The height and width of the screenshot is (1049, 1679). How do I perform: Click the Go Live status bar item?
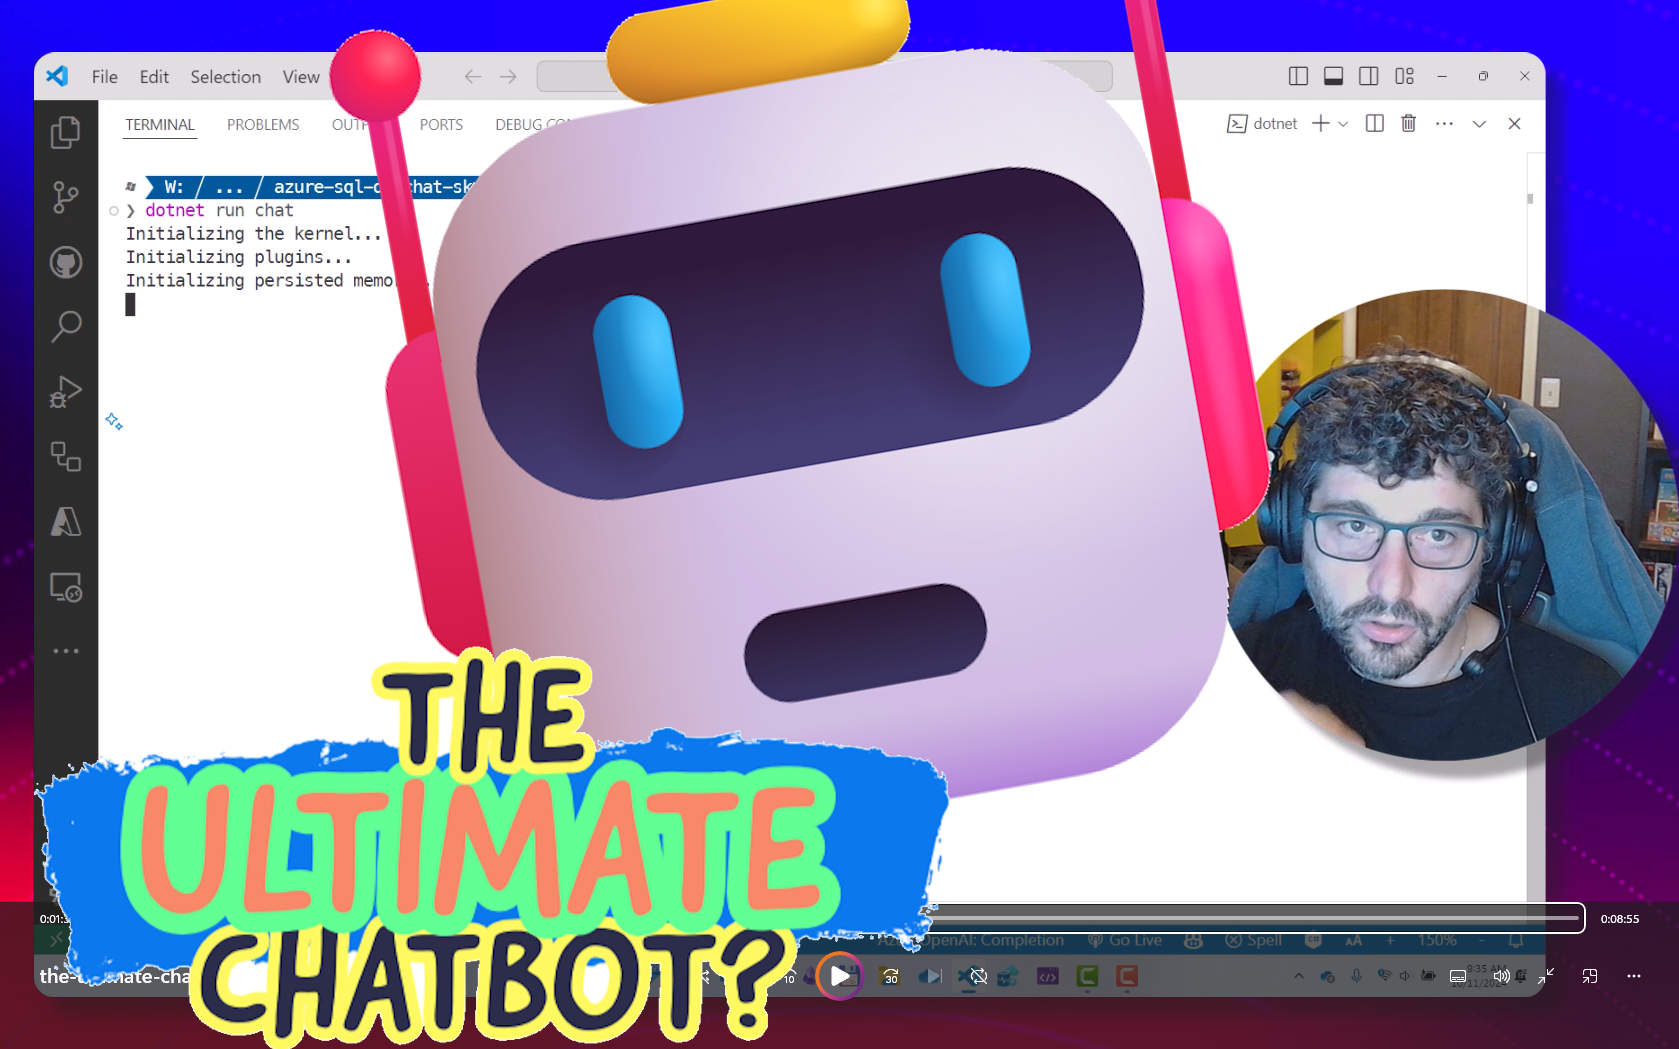click(x=1125, y=941)
